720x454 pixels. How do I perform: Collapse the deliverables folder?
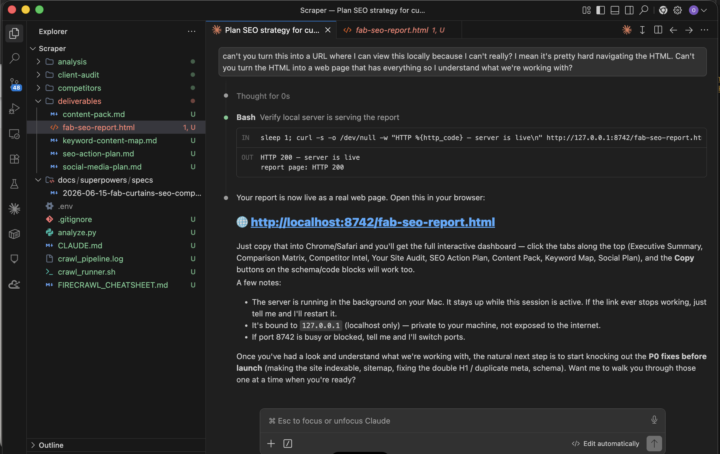(x=79, y=101)
